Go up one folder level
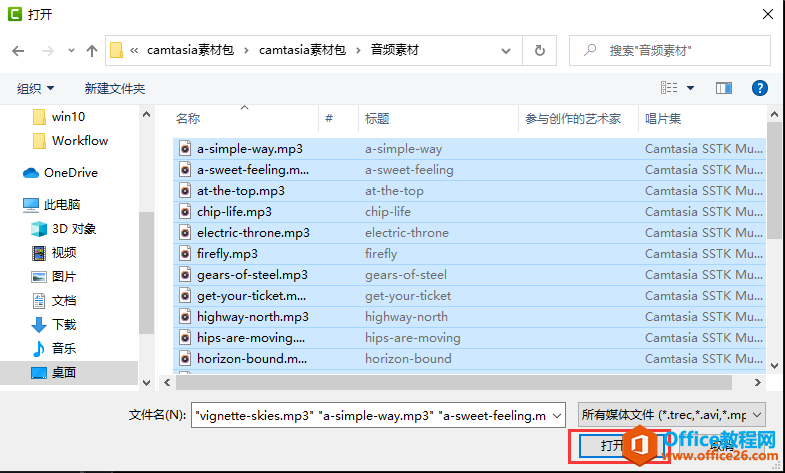The image size is (785, 473). 92,51
